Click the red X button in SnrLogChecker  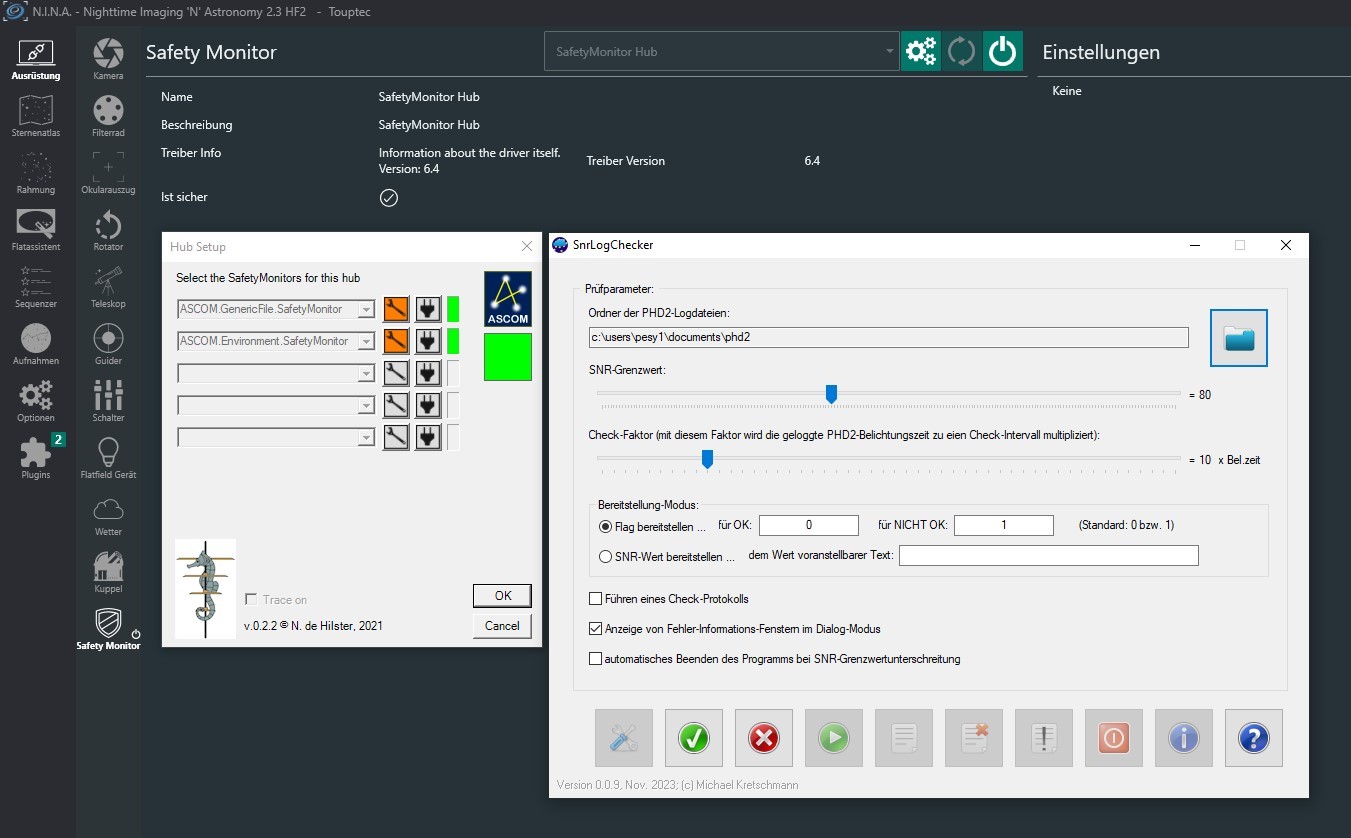[764, 738]
